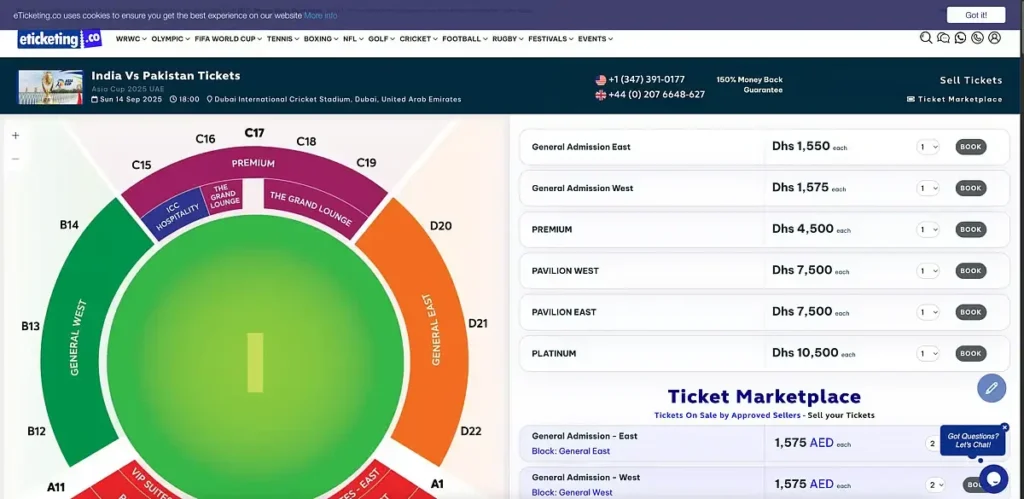
Task: Expand the TENNIS menu
Action: coord(283,39)
